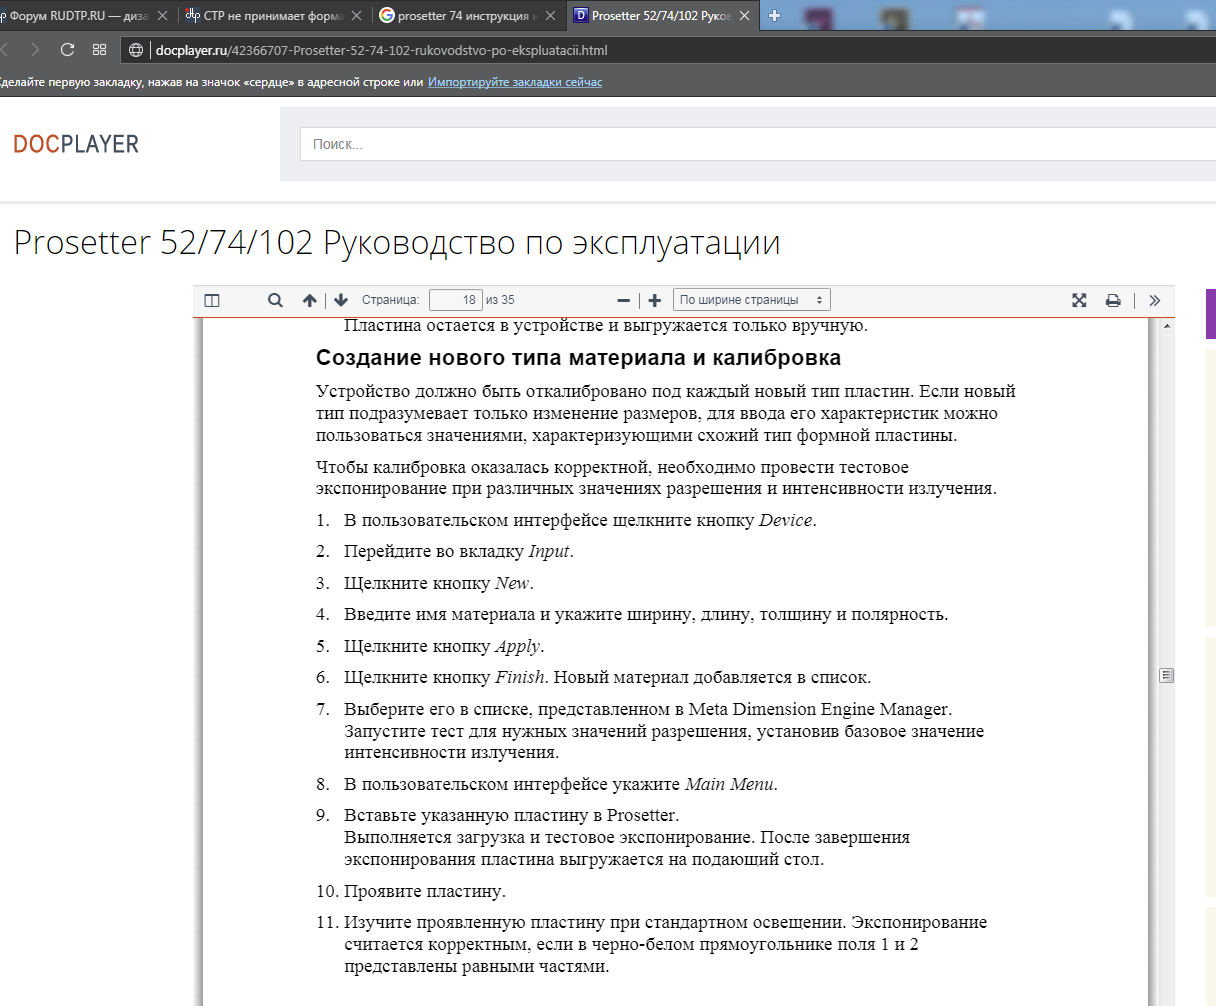1216x1006 pixels.
Task: Open a new browser tab
Action: point(774,15)
